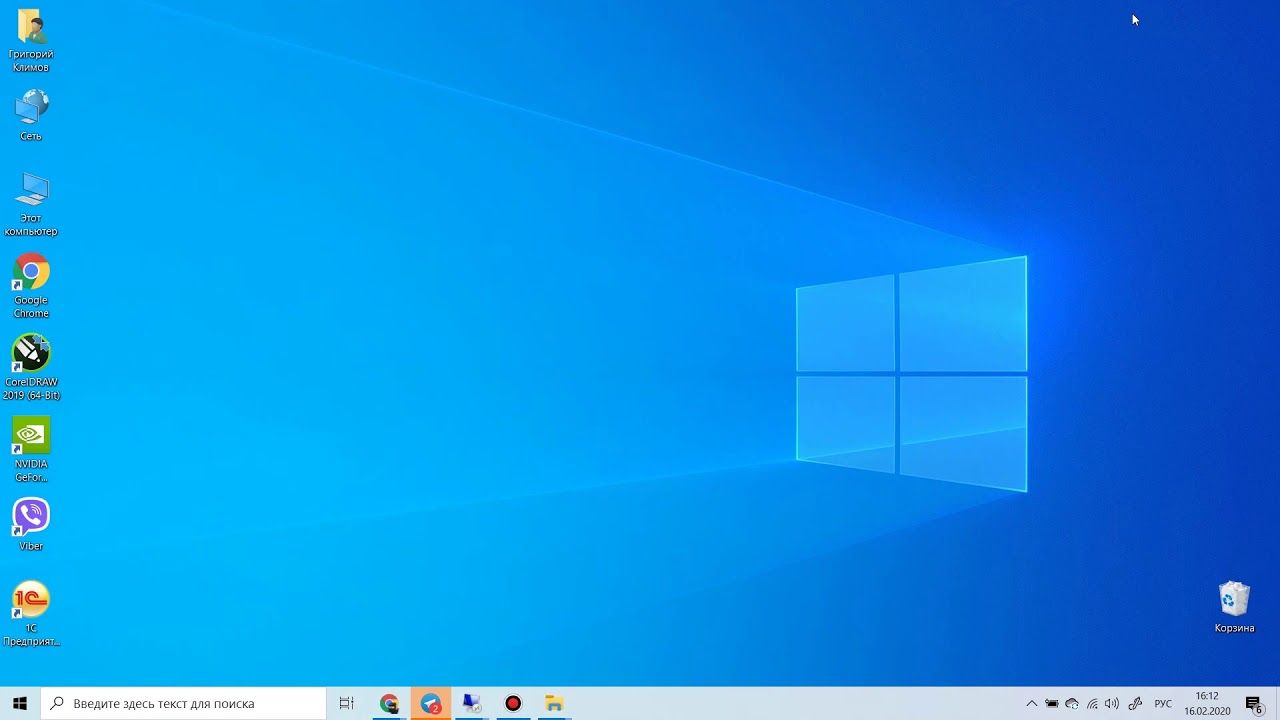This screenshot has width=1280, height=720.
Task: Select the 1C Предприятие desktop shortcut
Action: pos(31,600)
